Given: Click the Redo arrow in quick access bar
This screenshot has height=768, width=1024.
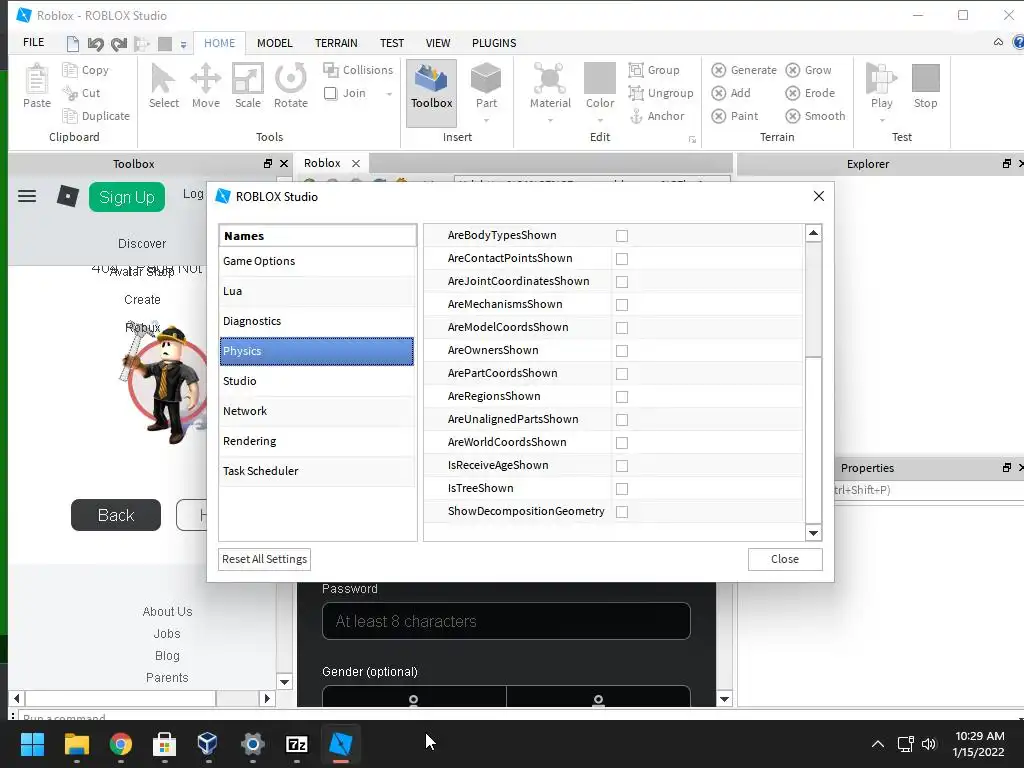Looking at the screenshot, I should [118, 44].
